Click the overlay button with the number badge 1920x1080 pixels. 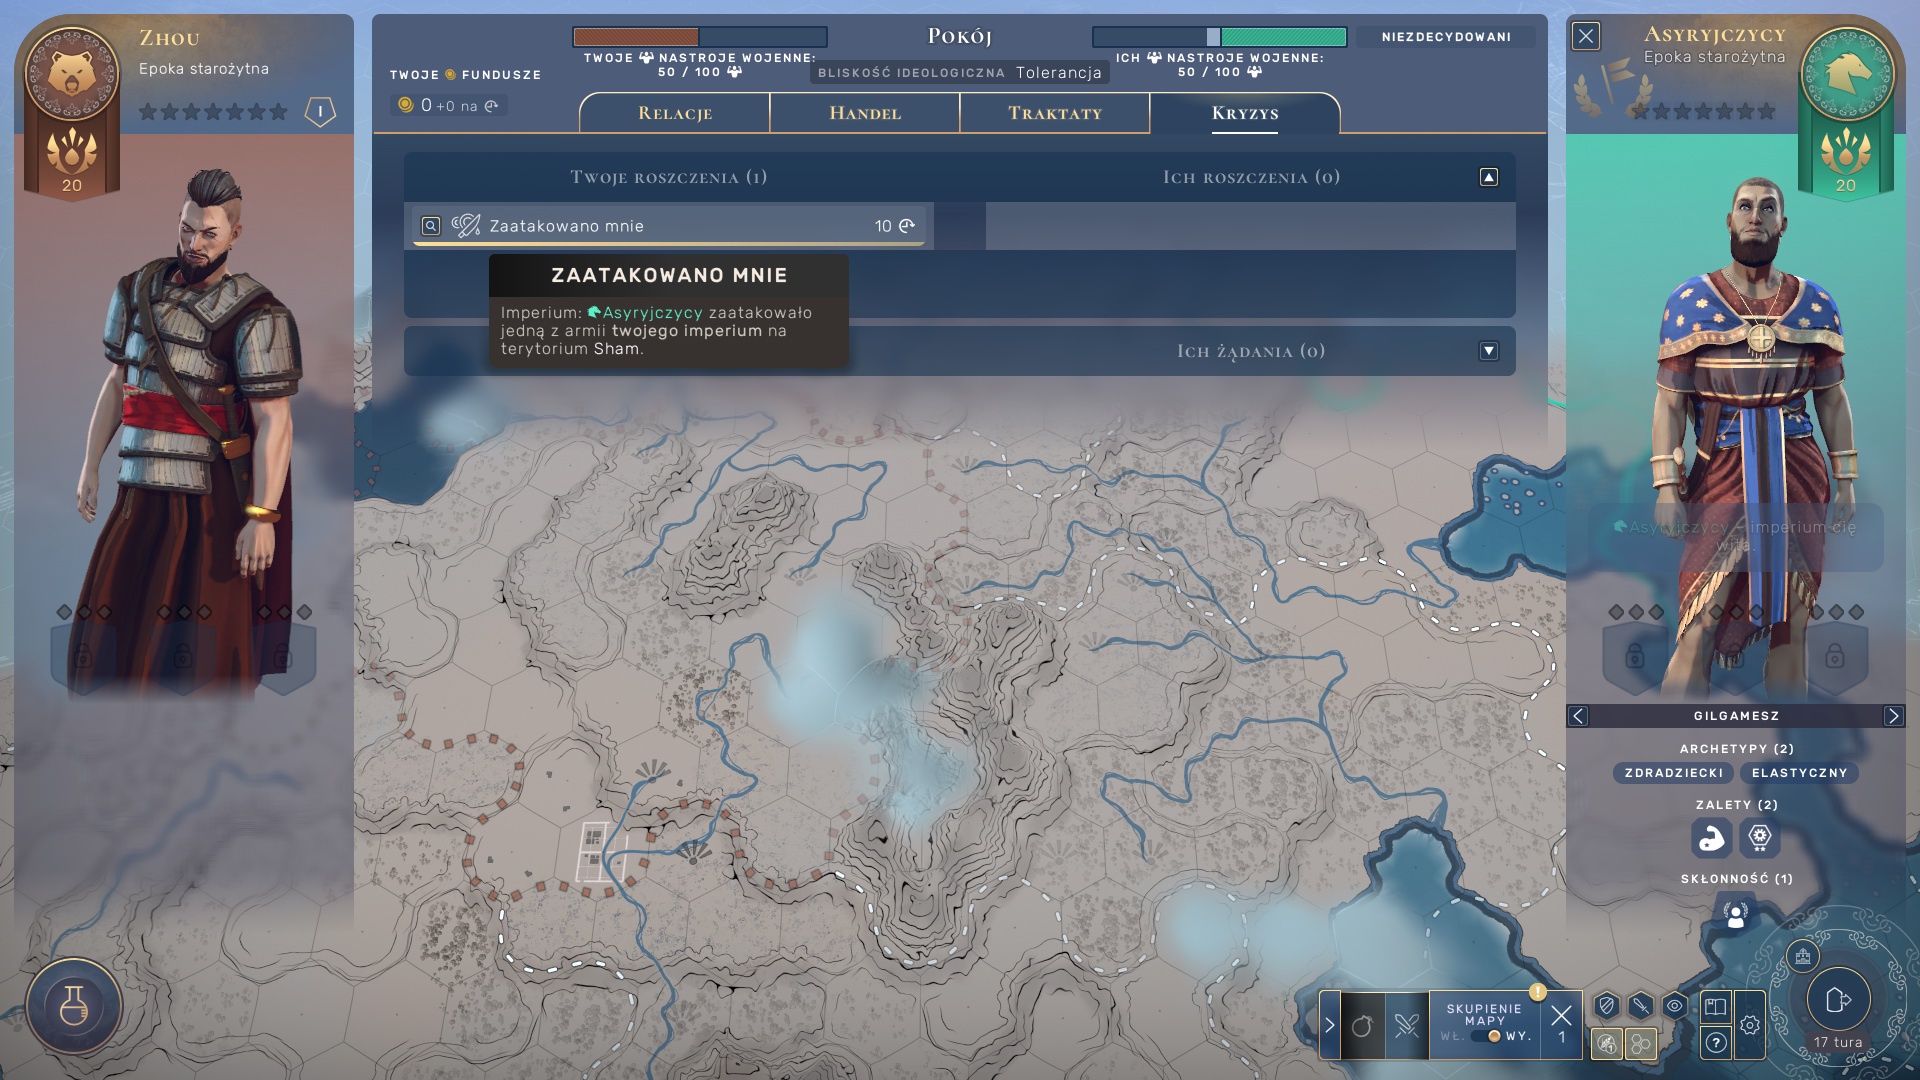[x=1607, y=1044]
